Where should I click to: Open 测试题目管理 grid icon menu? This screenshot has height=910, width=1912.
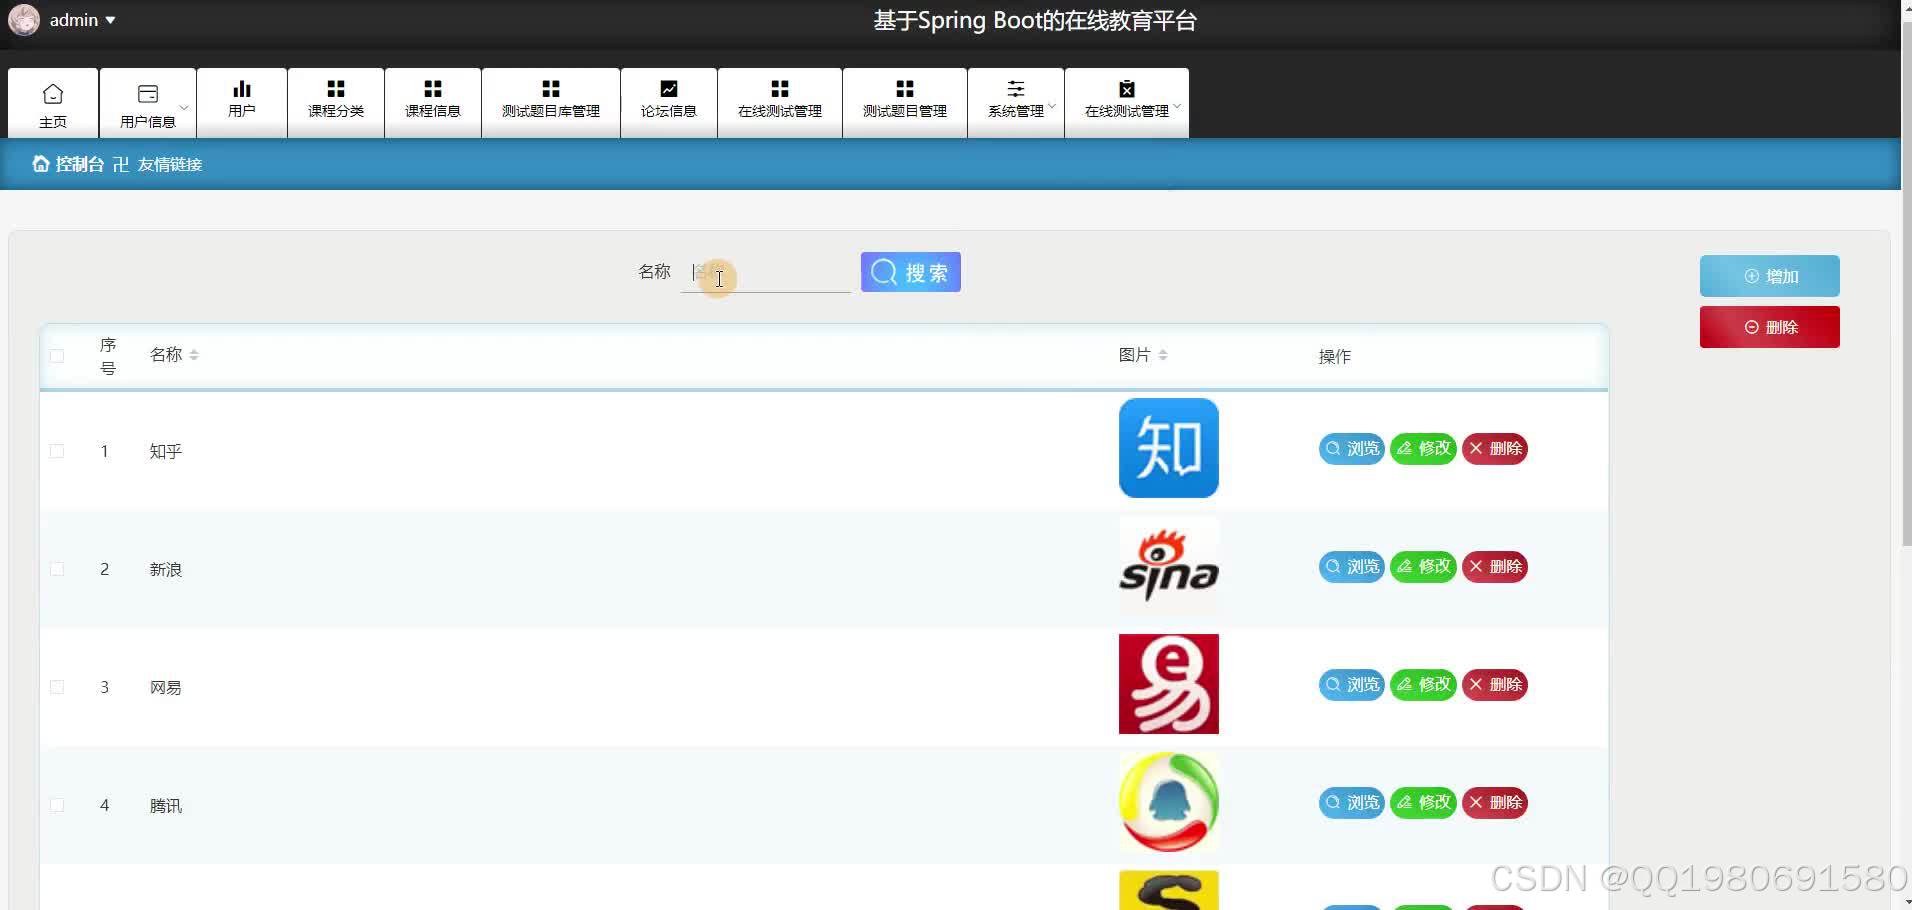click(905, 103)
